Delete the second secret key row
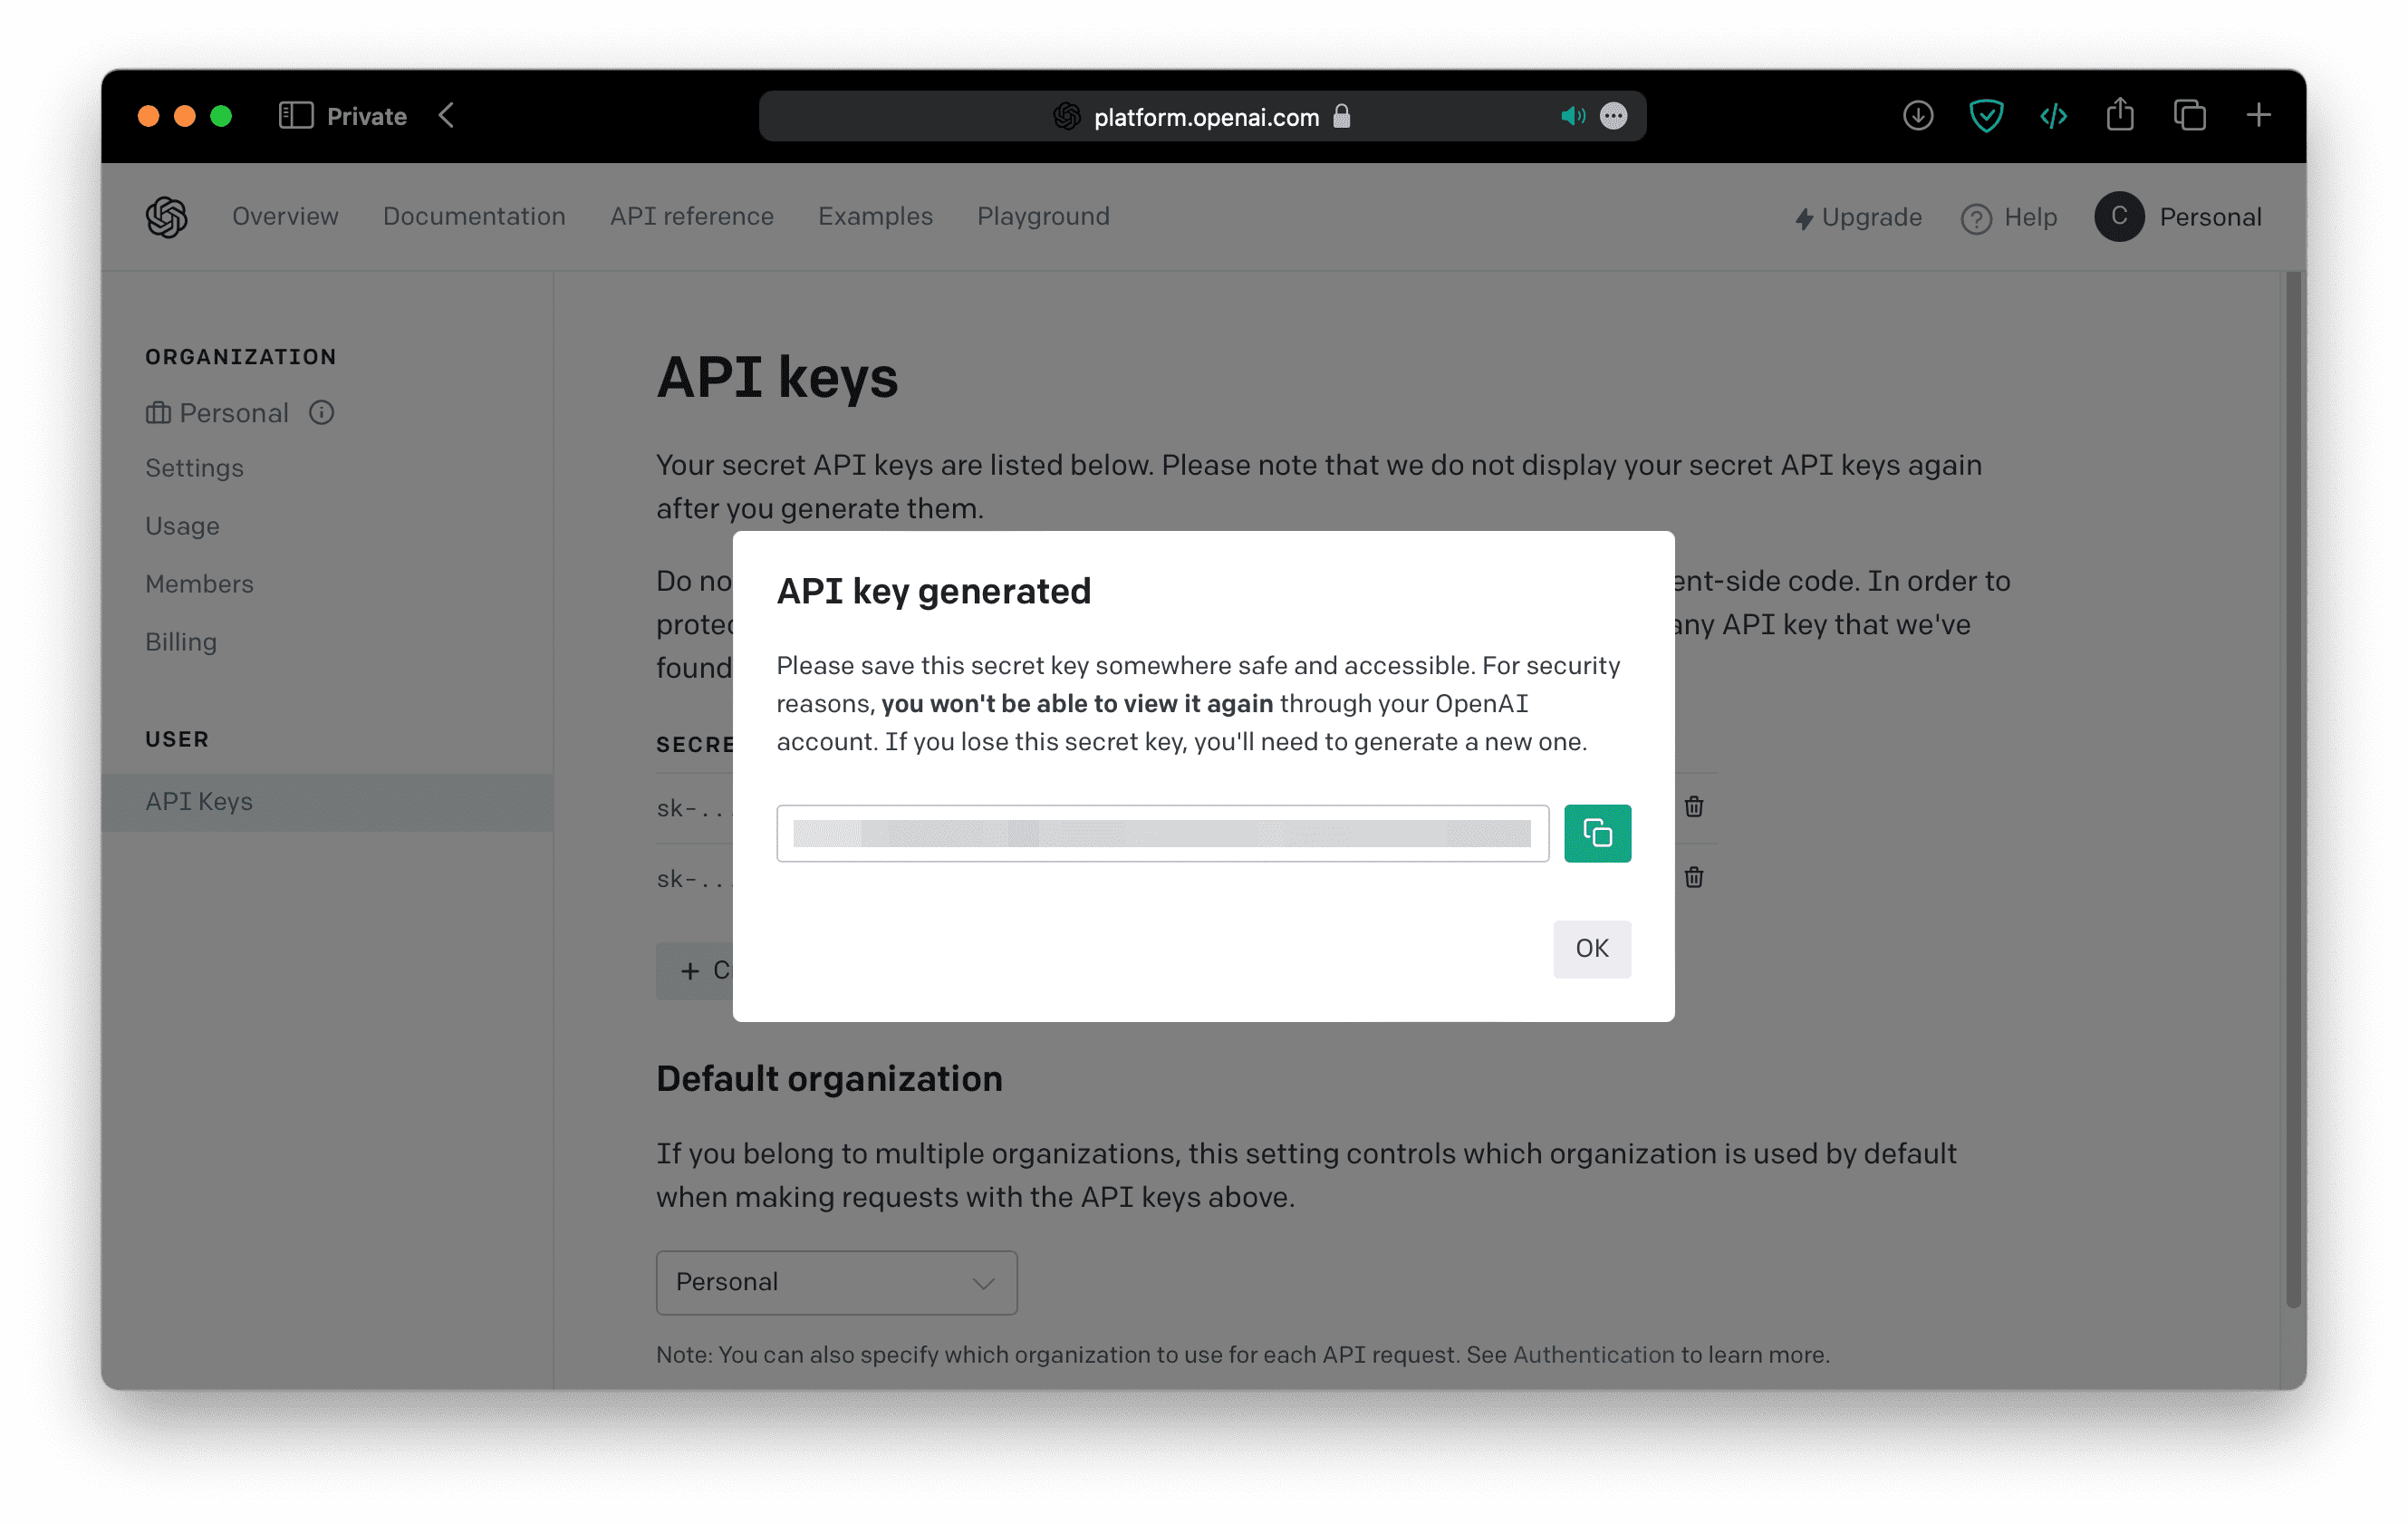This screenshot has height=1524, width=2408. point(1693,877)
